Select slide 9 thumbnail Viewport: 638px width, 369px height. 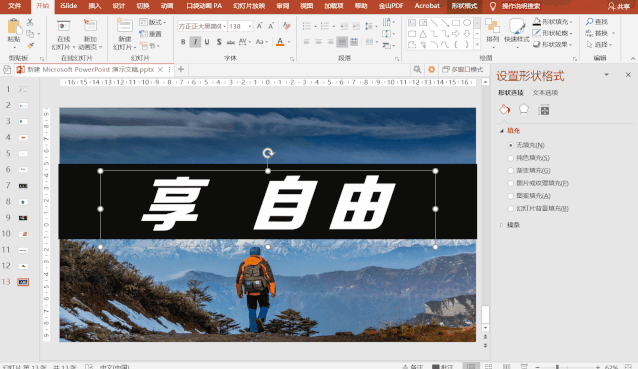[x=23, y=218]
